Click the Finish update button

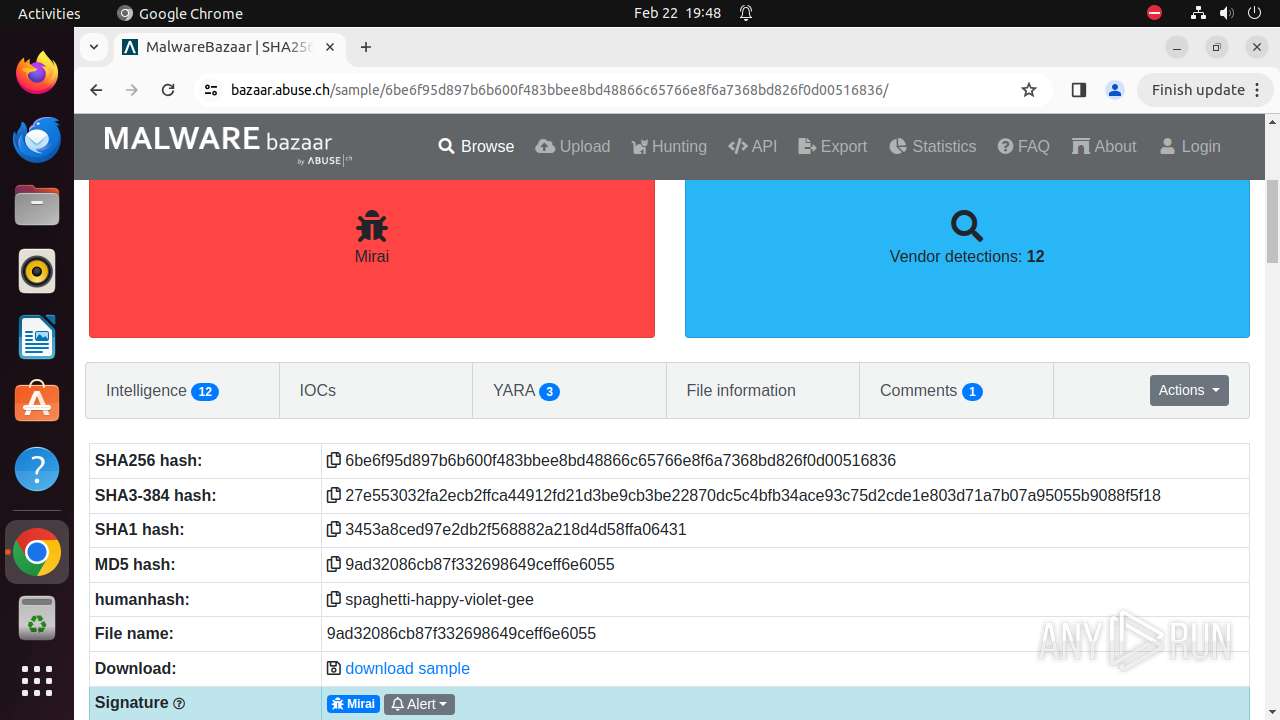pyautogui.click(x=1205, y=90)
